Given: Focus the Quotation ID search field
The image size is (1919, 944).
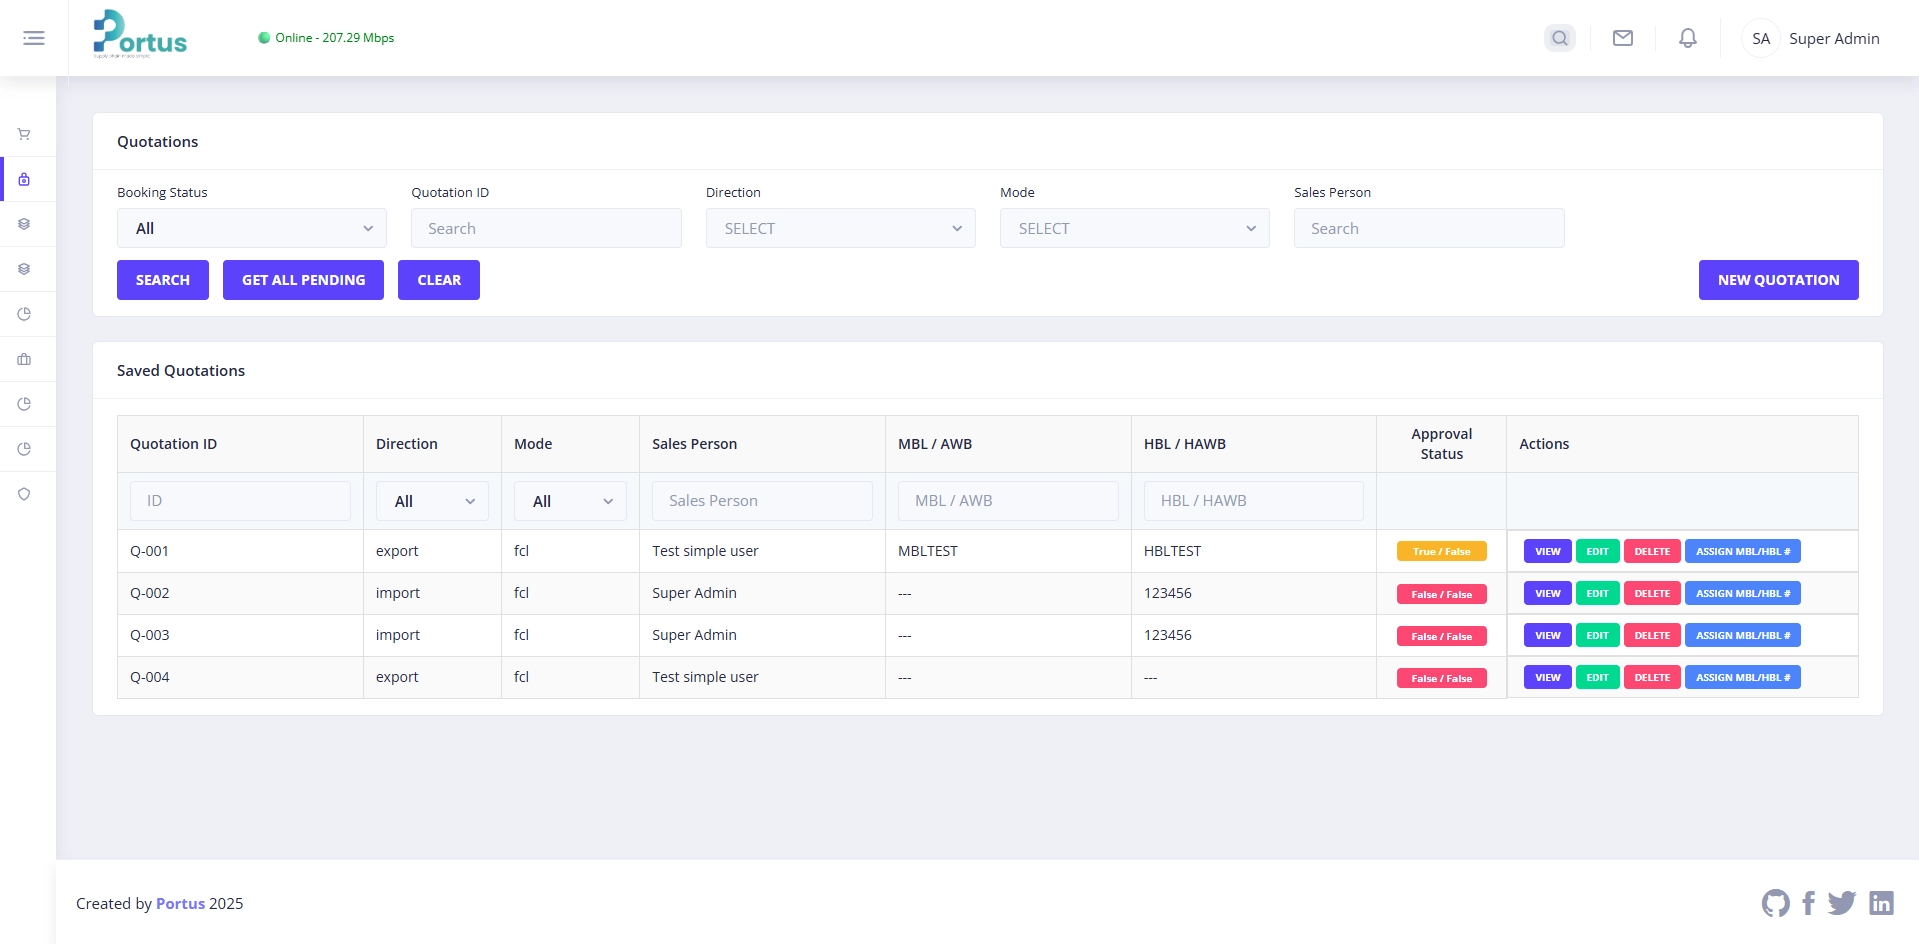Looking at the screenshot, I should 546,228.
